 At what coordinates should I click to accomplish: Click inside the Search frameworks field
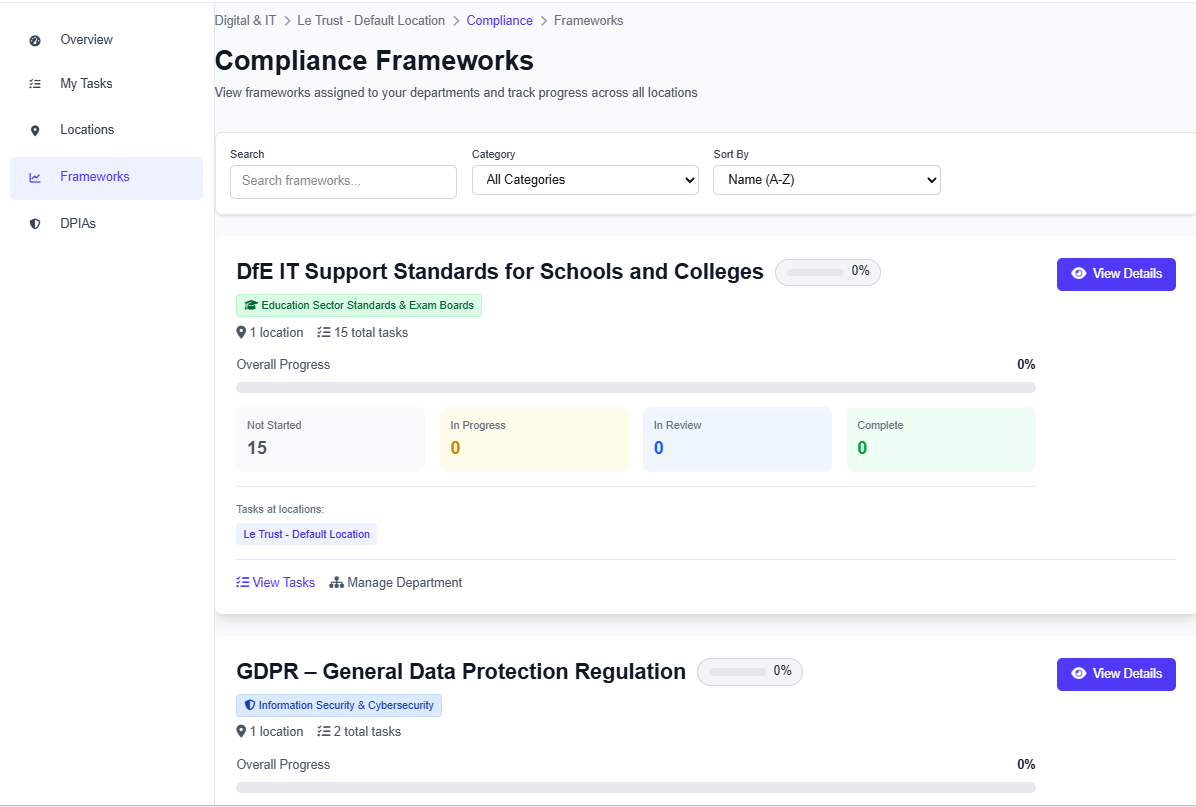[x=343, y=182]
